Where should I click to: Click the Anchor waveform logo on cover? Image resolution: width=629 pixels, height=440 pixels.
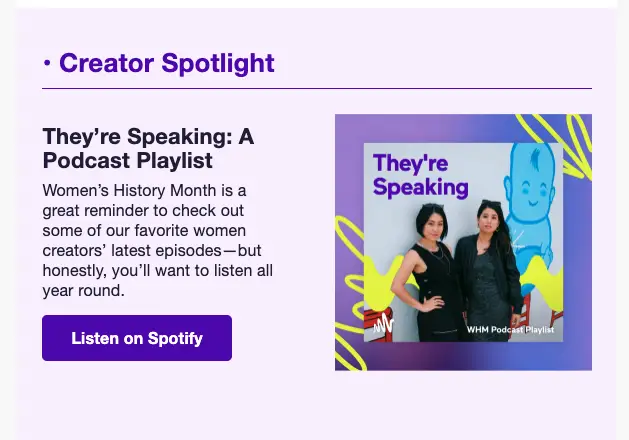pos(383,323)
